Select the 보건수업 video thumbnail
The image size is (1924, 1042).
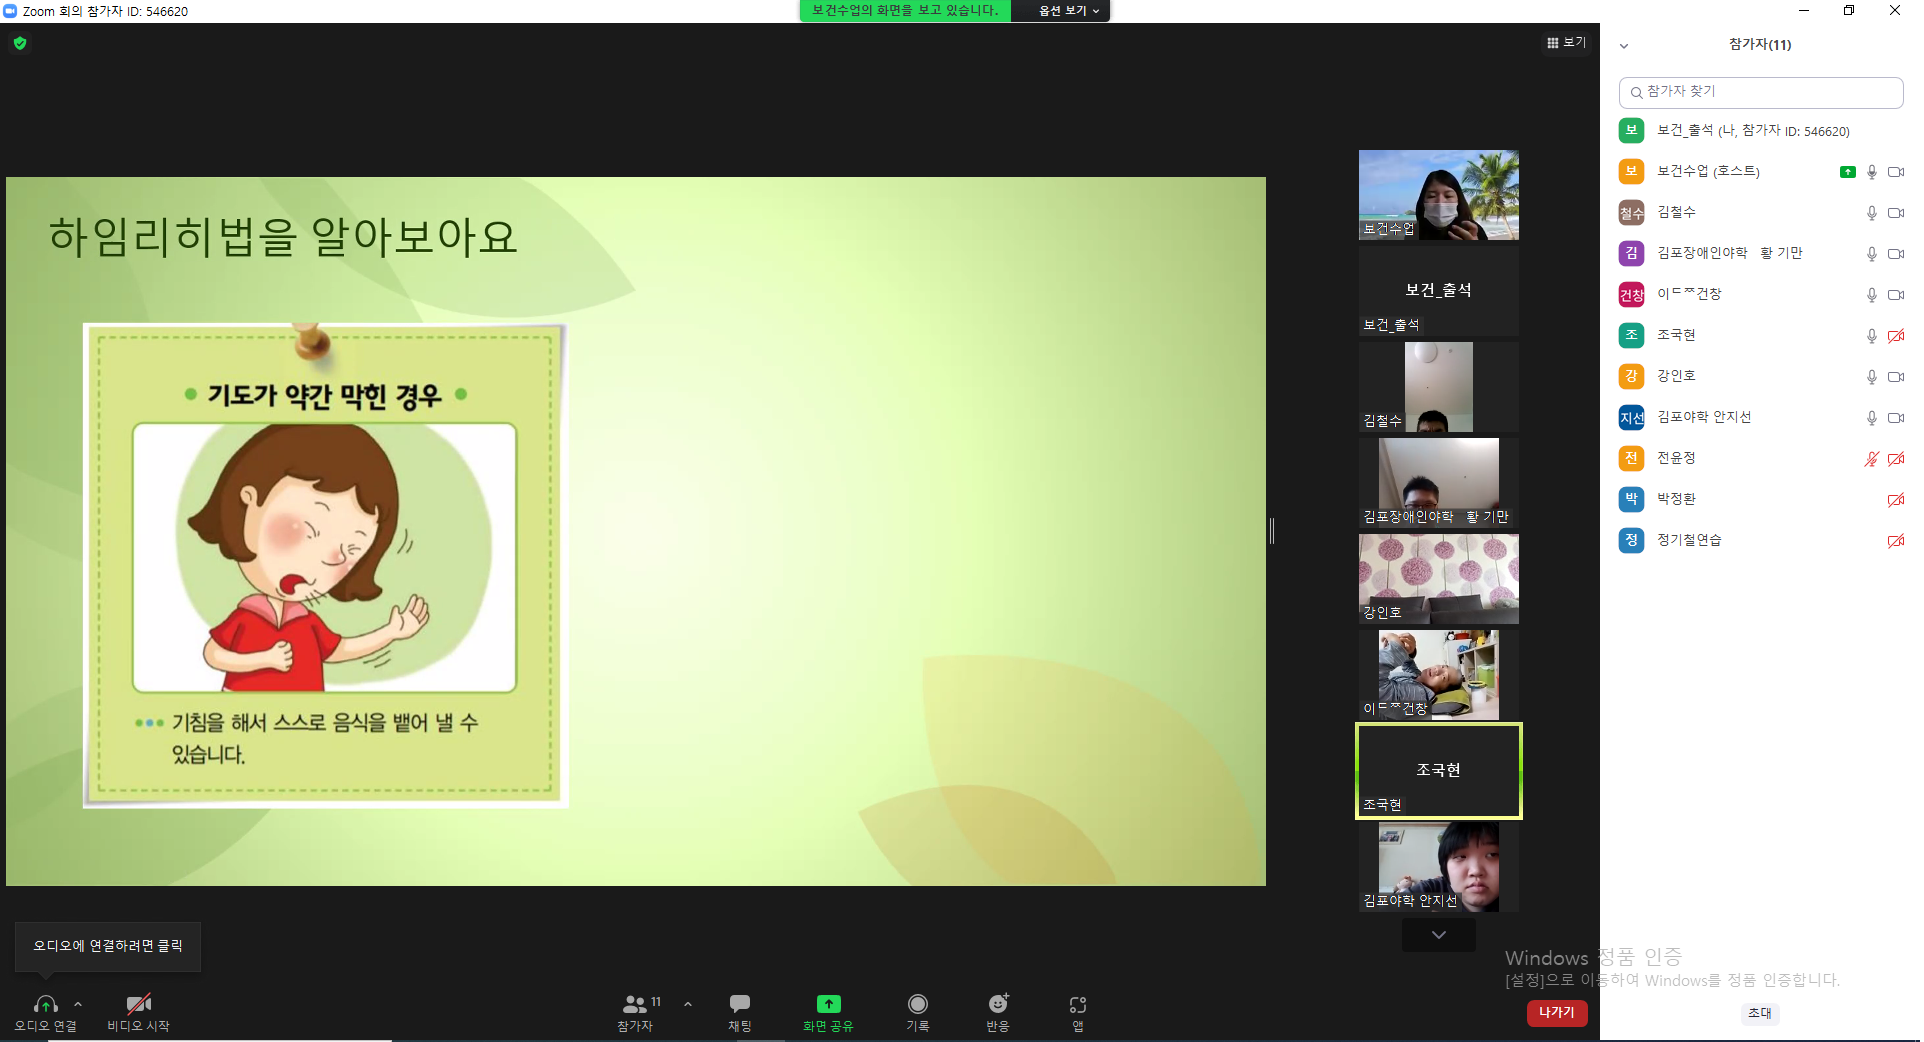(x=1439, y=195)
